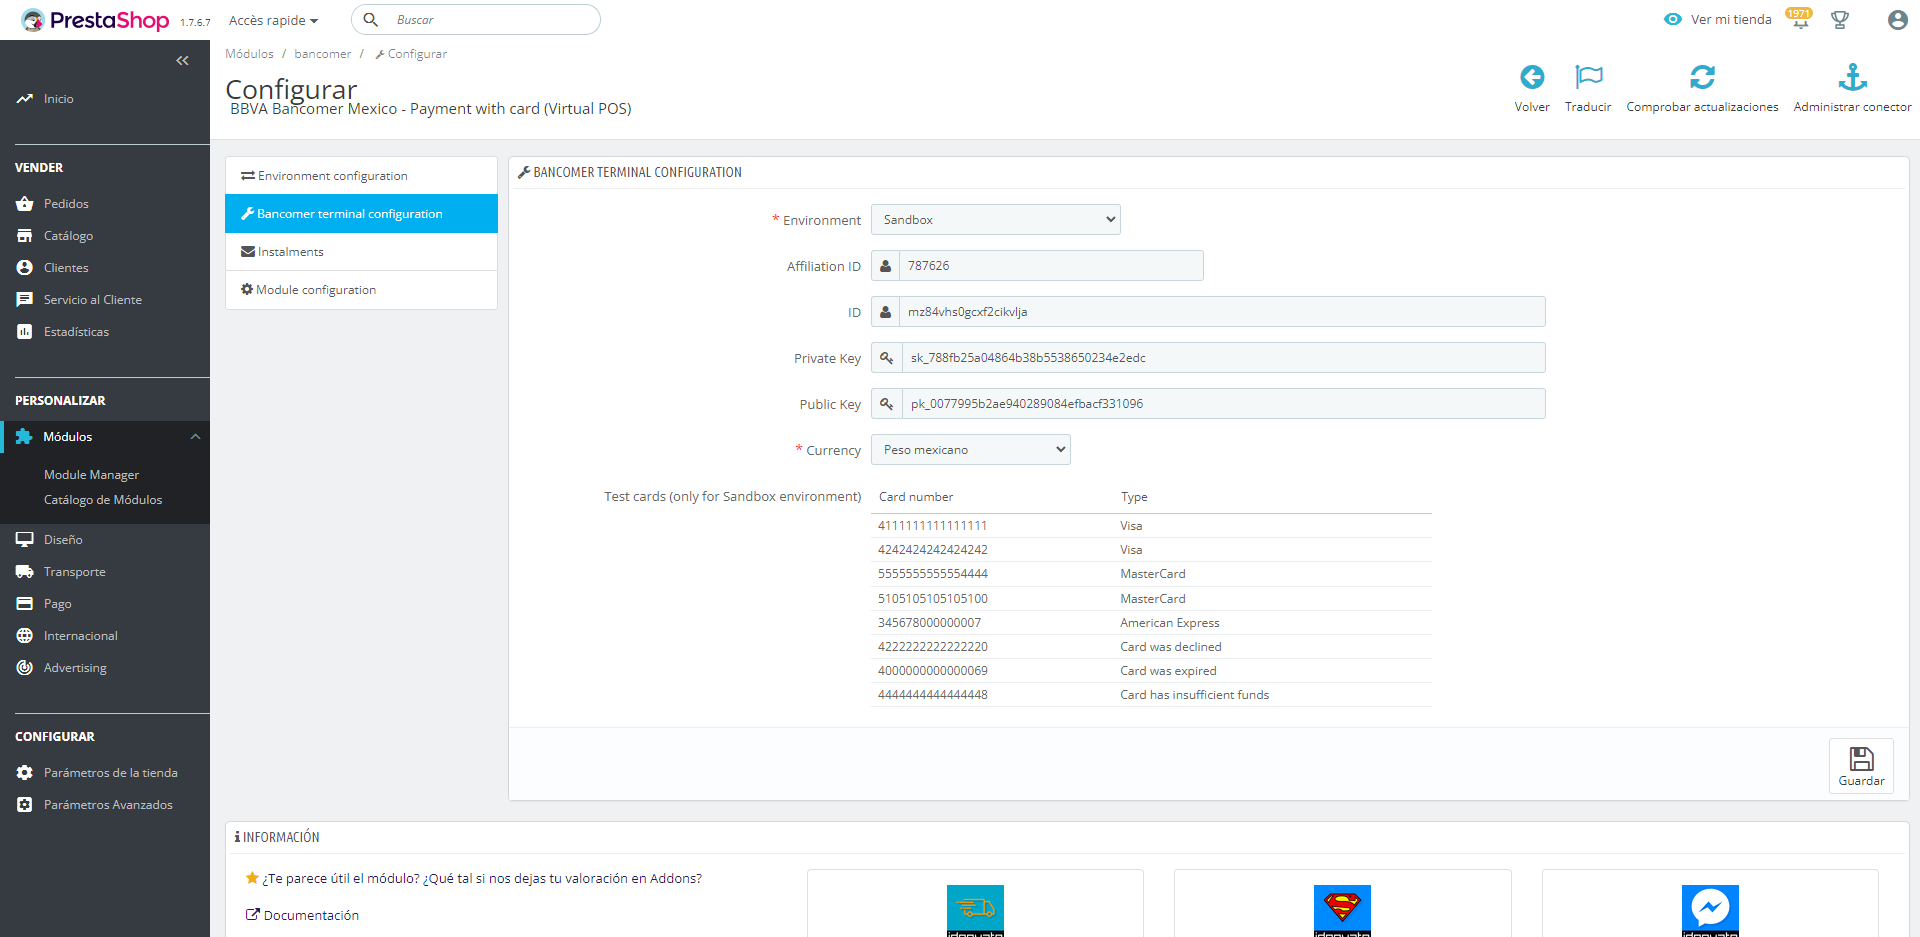Click the Affiliation ID input field
The height and width of the screenshot is (937, 1920).
pyautogui.click(x=1051, y=266)
